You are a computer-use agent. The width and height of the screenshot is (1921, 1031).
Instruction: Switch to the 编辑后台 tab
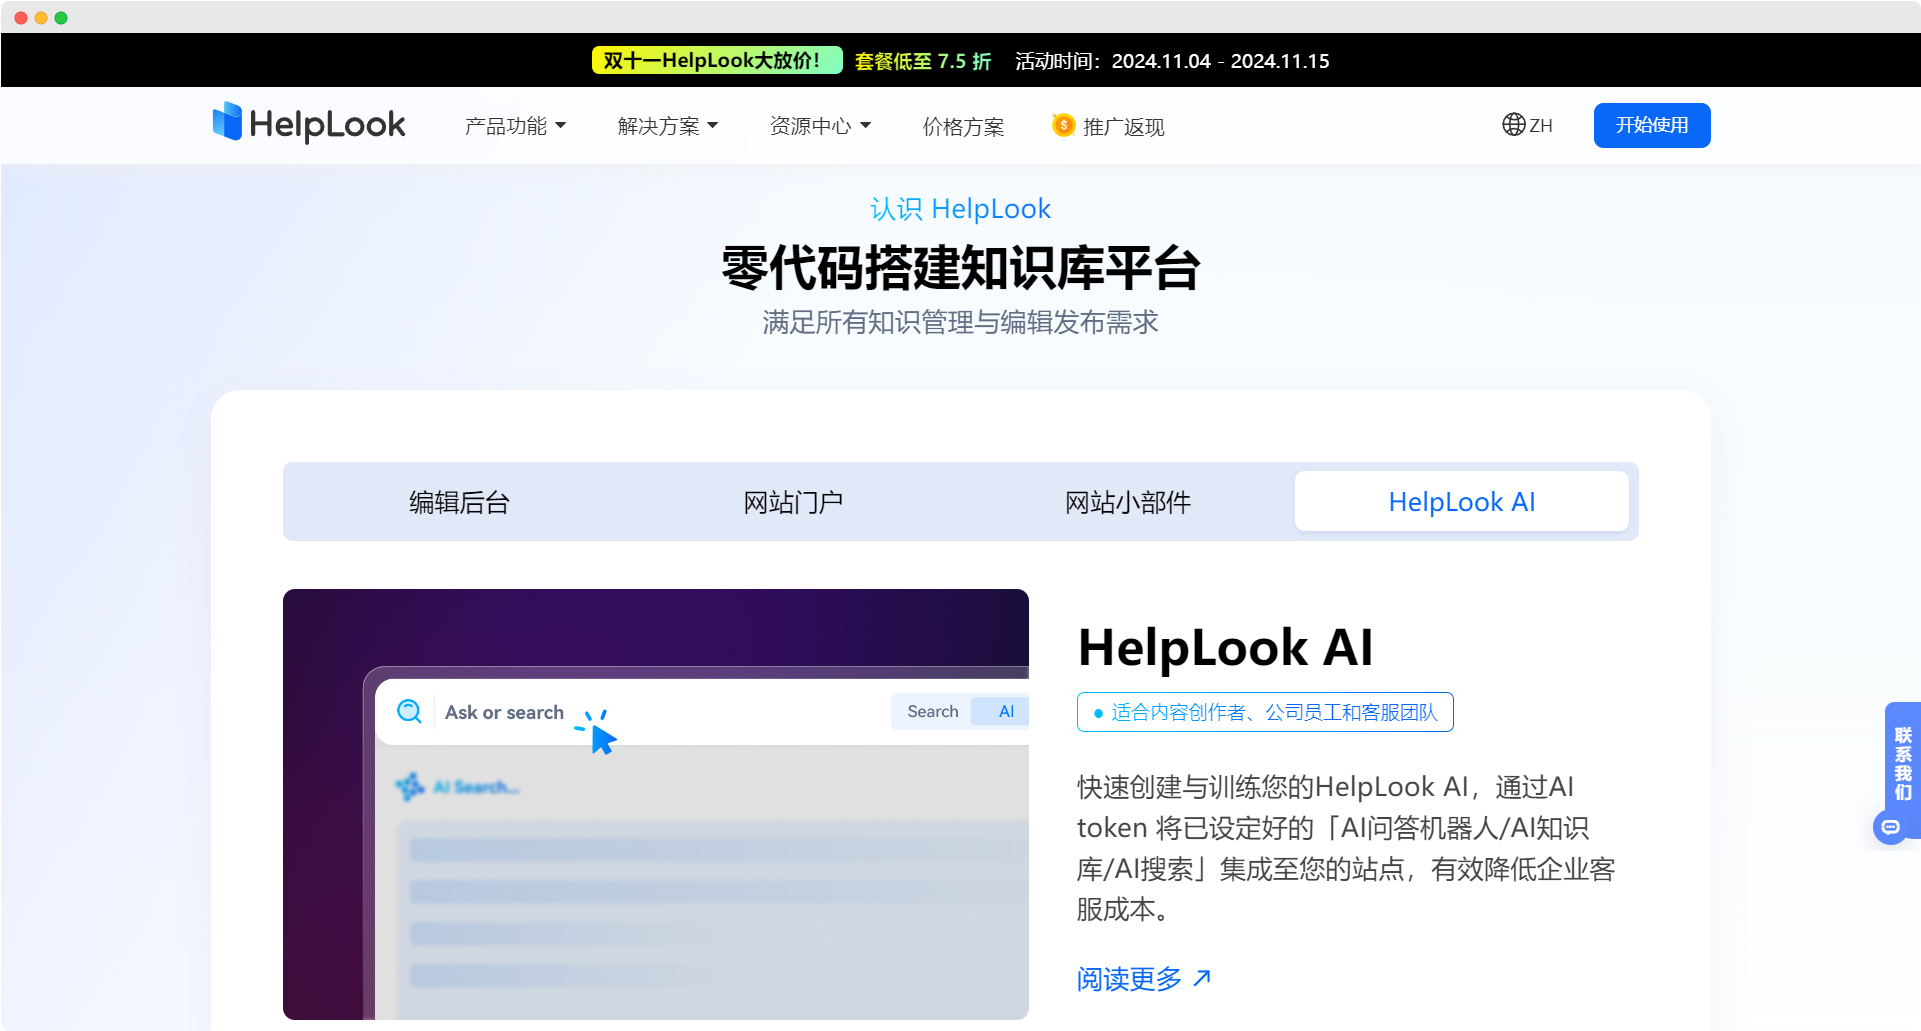point(459,502)
